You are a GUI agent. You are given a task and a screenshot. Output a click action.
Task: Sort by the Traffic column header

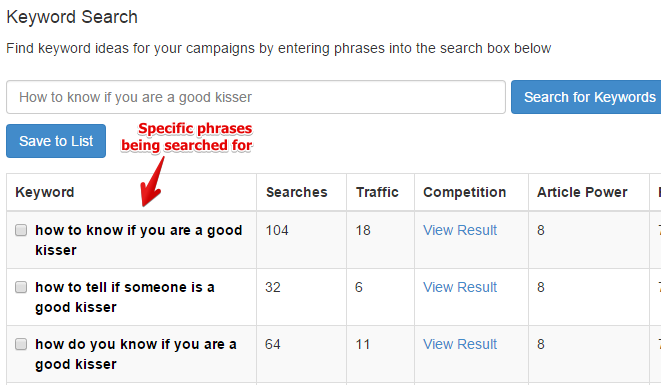click(x=377, y=192)
